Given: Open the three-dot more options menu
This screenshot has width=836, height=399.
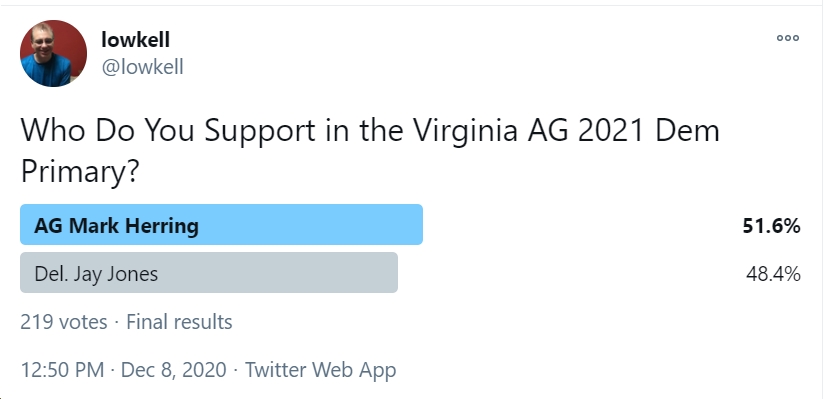Looking at the screenshot, I should coord(787,38).
